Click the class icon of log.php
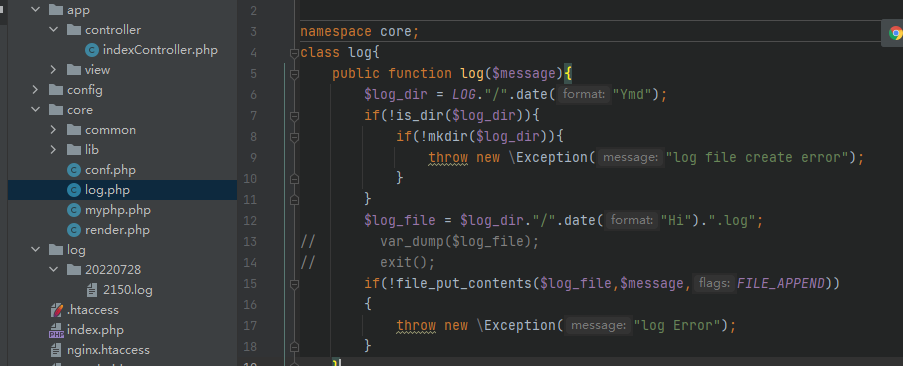Screen dimensions: 903x366 coord(74,190)
